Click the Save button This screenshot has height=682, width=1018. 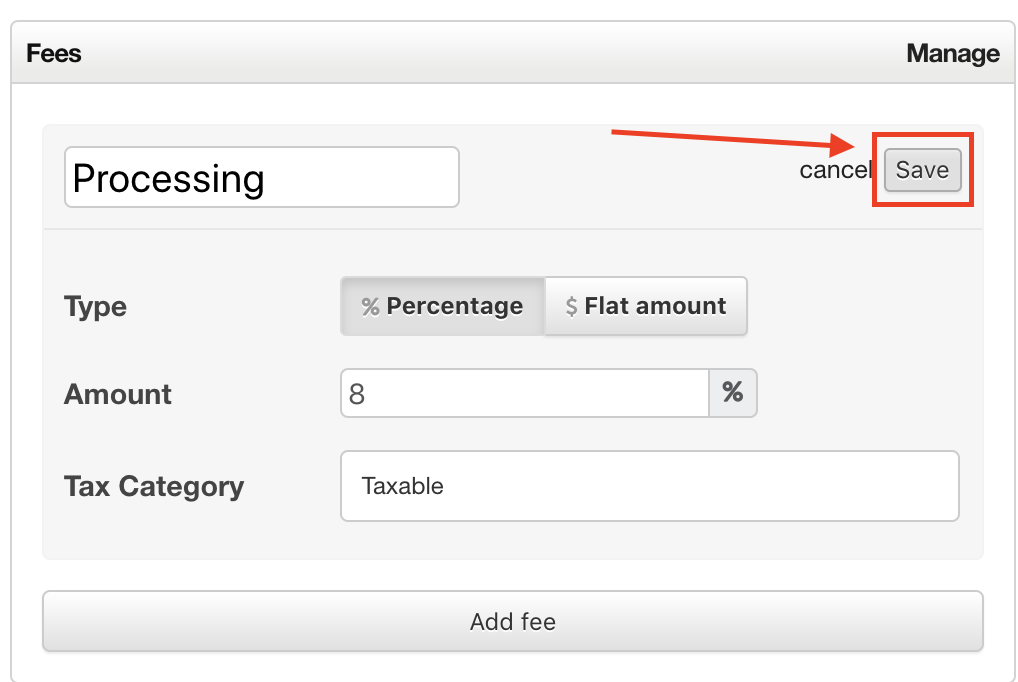pyautogui.click(x=922, y=170)
